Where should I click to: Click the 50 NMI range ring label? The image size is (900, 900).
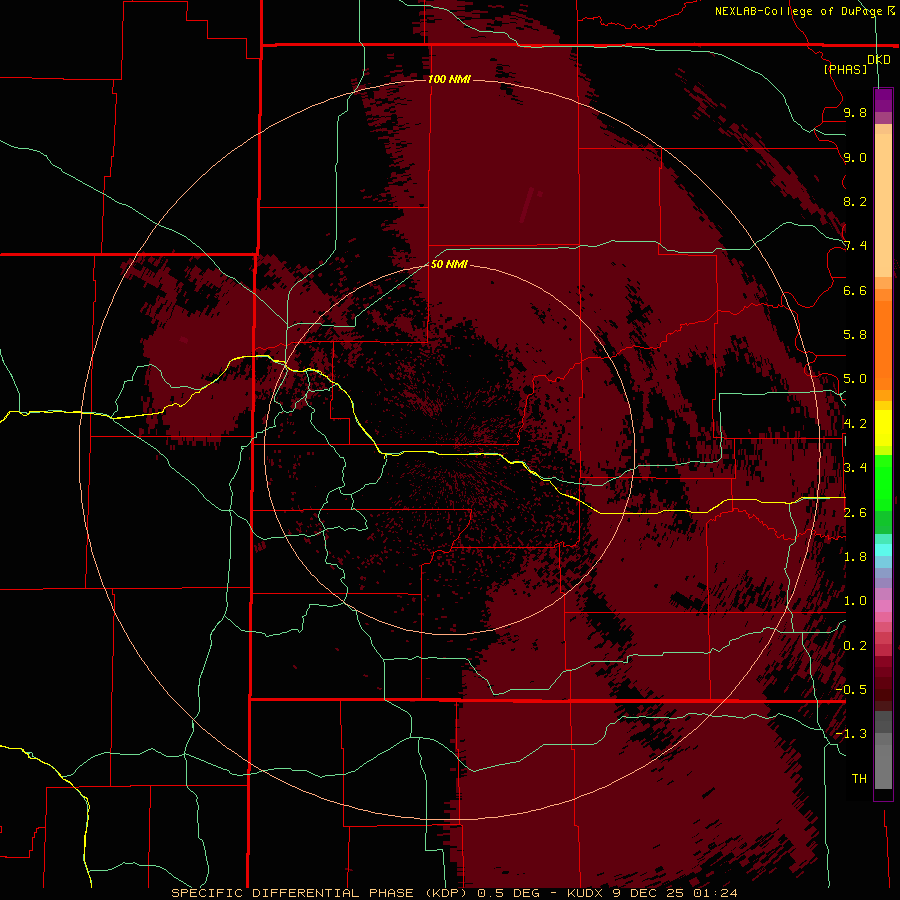coord(449,264)
